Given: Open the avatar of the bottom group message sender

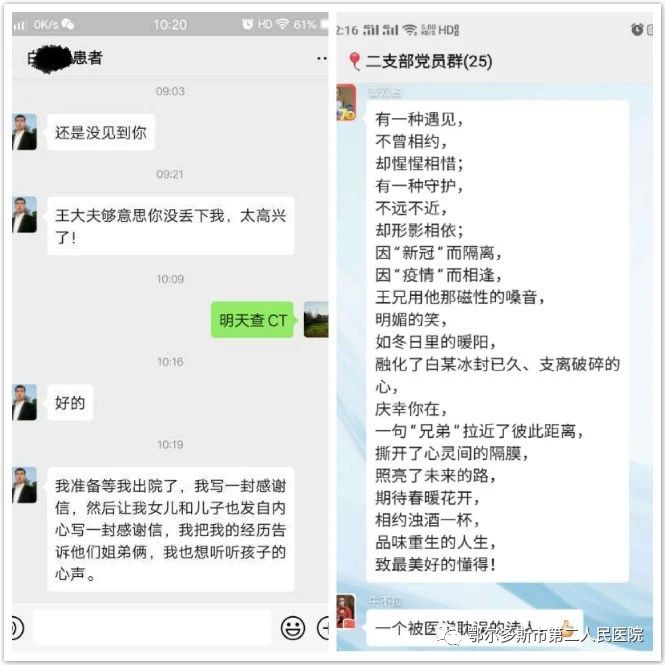Looking at the screenshot, I should coord(346,611).
